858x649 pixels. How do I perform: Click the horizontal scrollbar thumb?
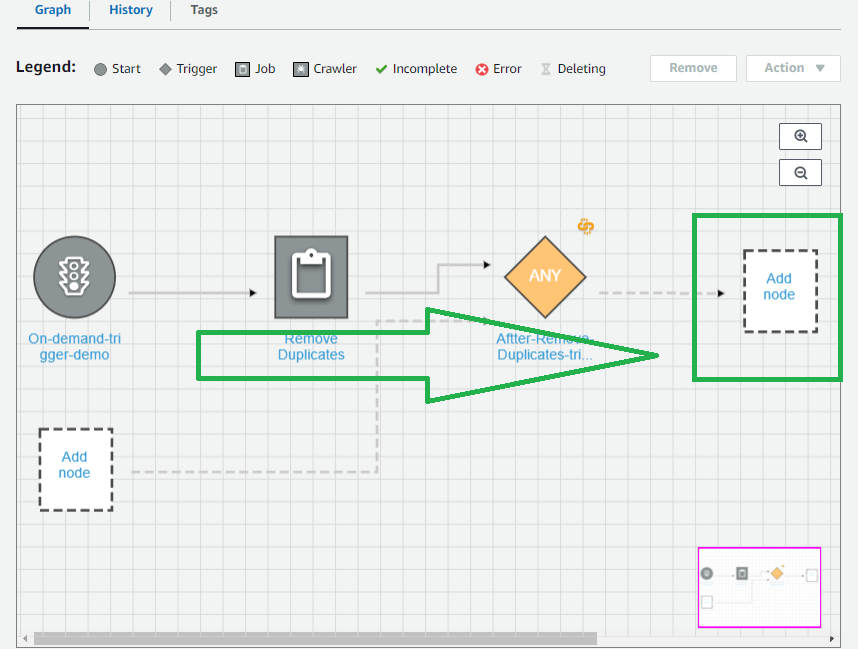click(x=315, y=639)
